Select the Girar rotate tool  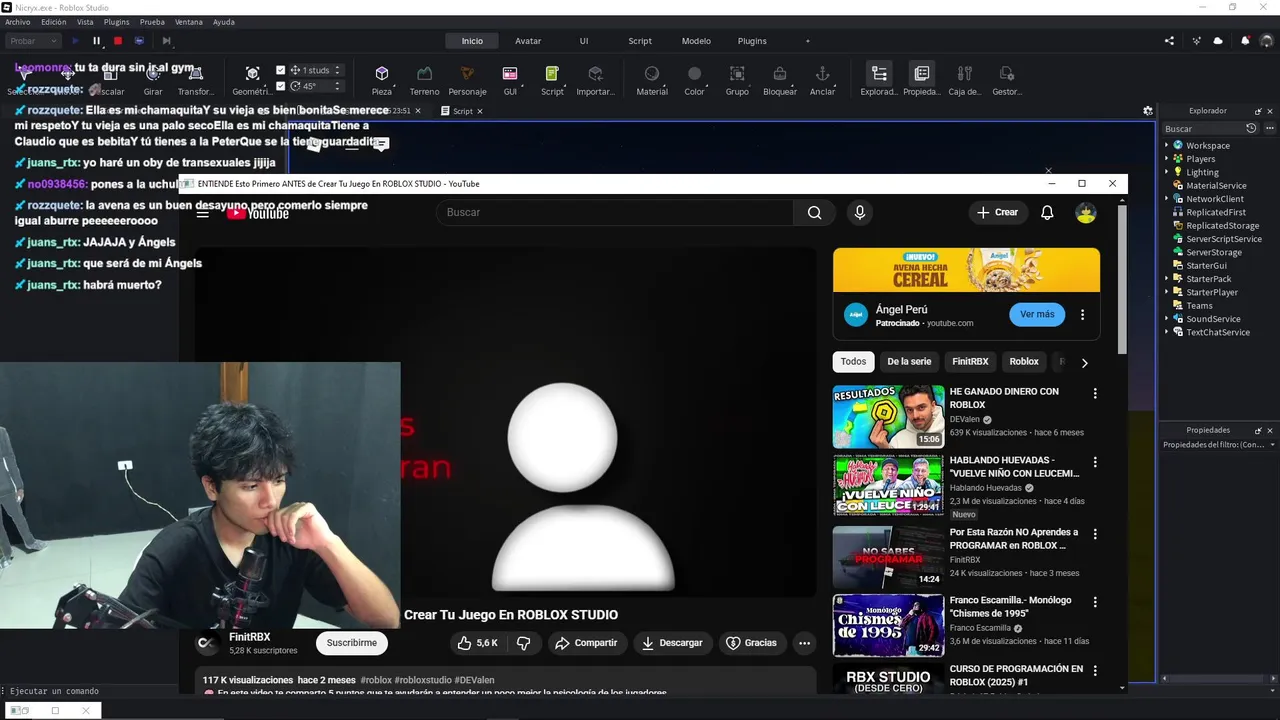coord(153,80)
